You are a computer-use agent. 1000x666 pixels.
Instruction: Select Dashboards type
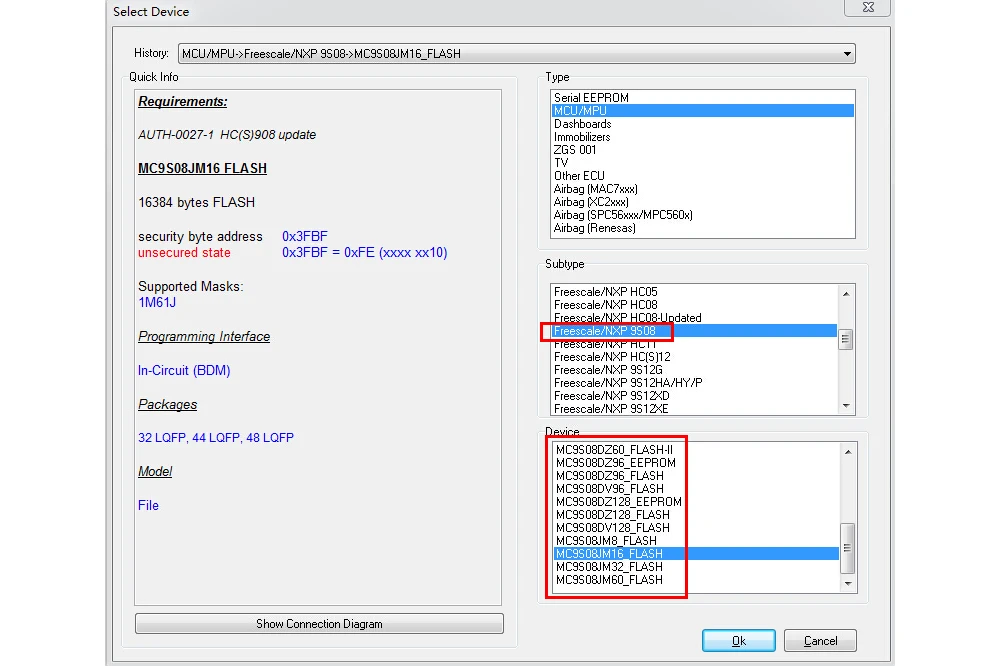coord(702,124)
